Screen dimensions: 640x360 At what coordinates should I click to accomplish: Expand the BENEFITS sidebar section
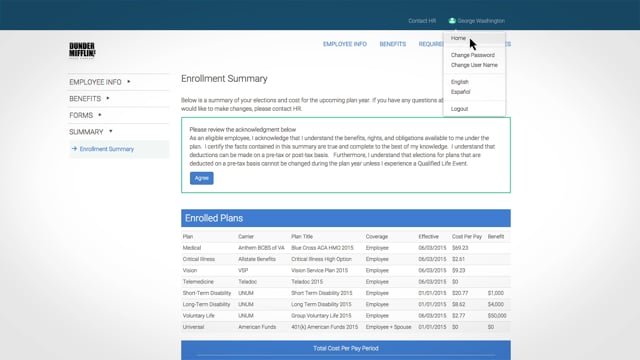(x=89, y=99)
